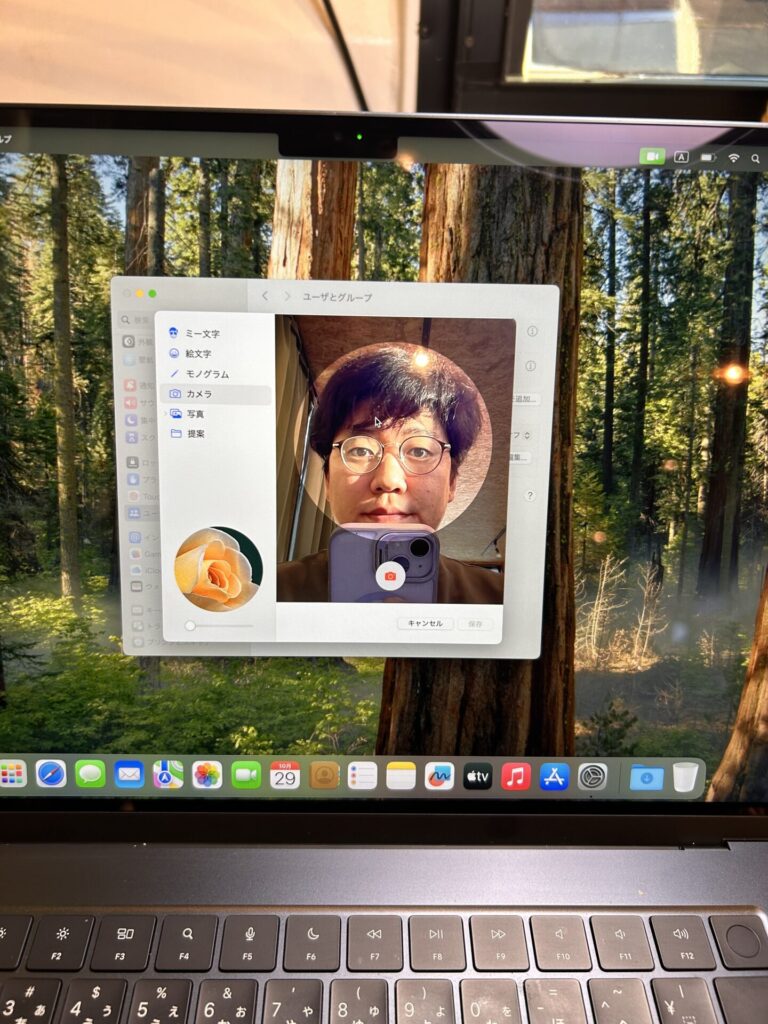Open 提案 (Suggestions) folder item

[x=194, y=433]
